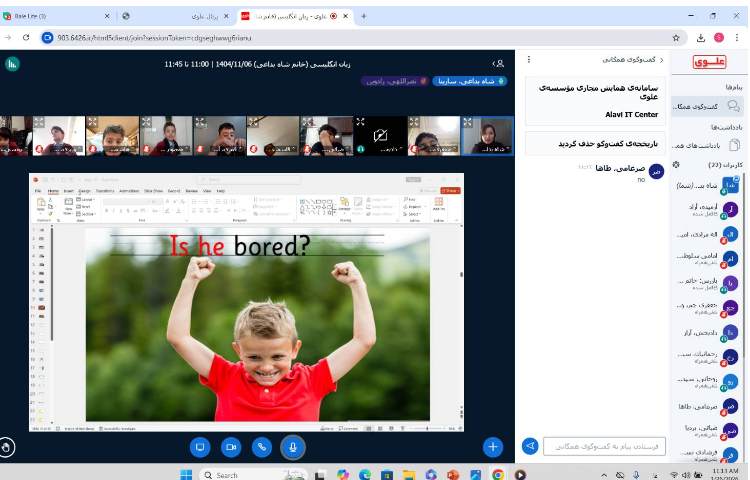Viewport: 750px width, 480px height.
Task: Open the blue plus actions menu
Action: (492, 447)
